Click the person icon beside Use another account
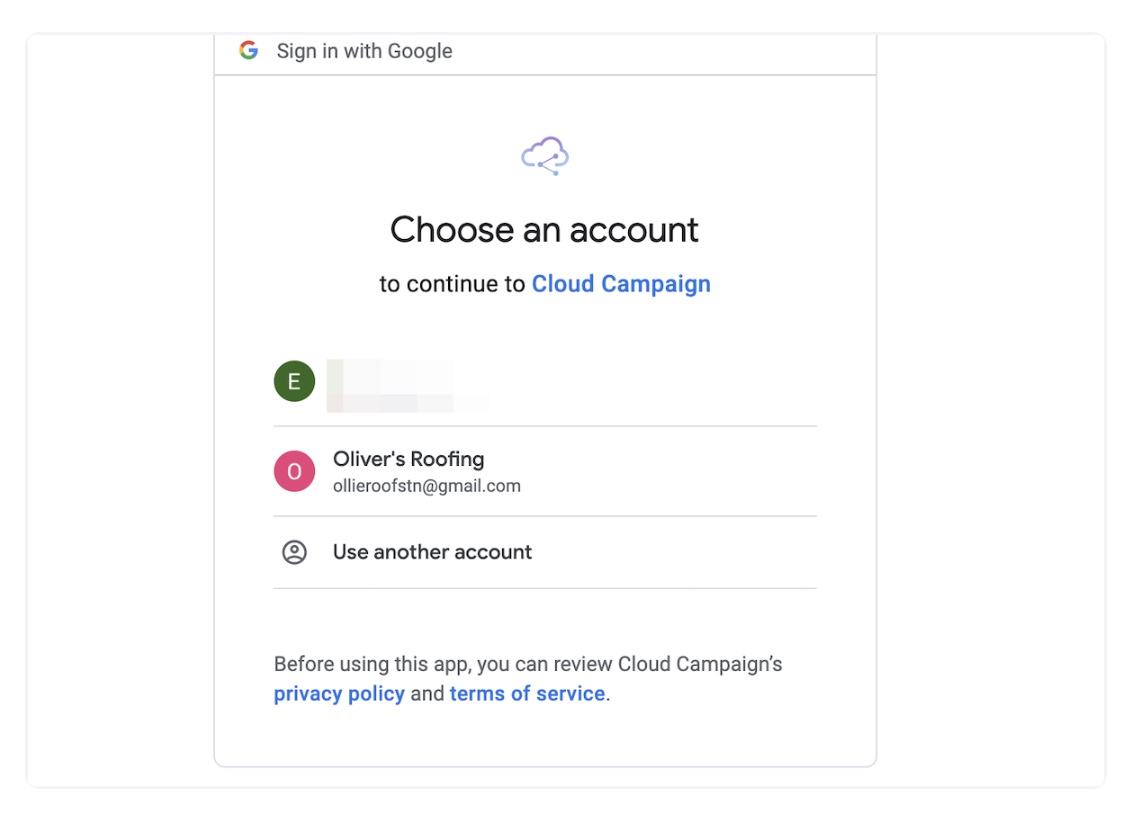 294,552
